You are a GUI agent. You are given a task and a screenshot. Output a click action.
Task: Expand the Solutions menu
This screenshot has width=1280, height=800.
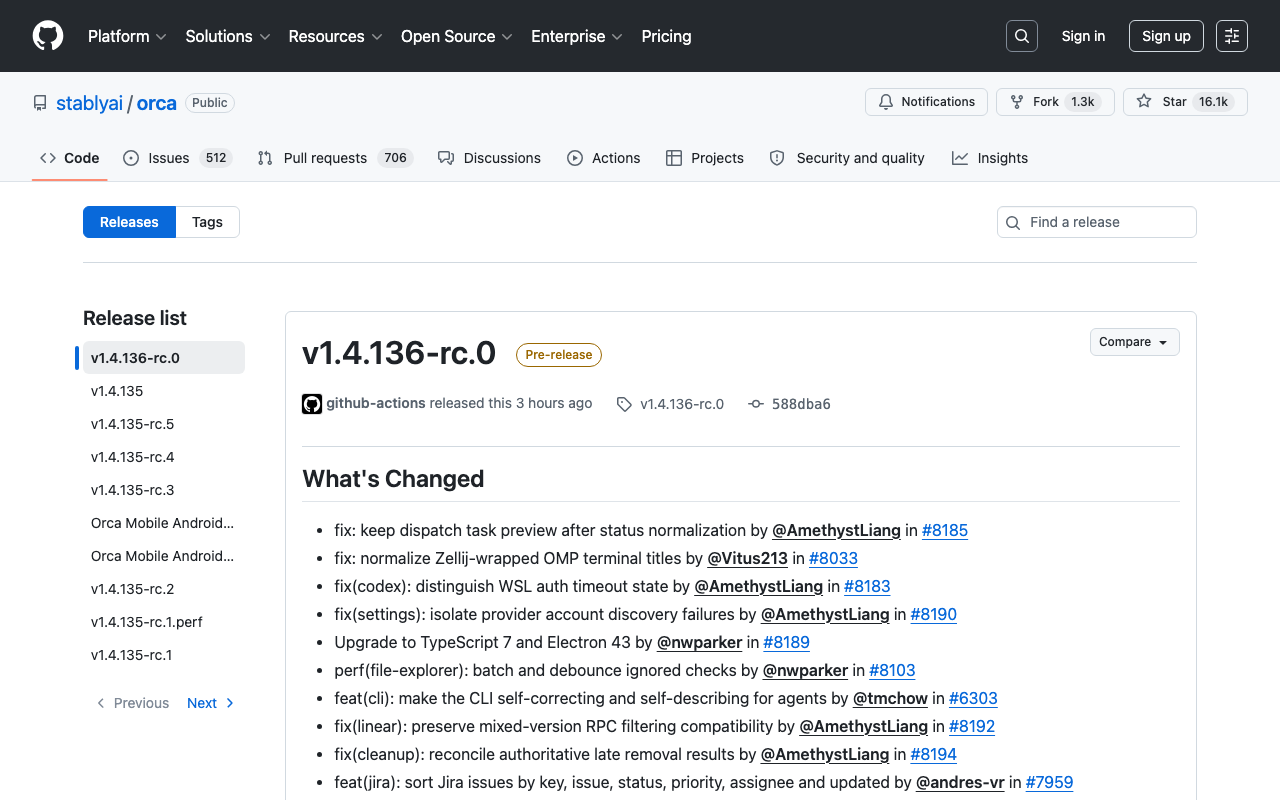coord(228,36)
